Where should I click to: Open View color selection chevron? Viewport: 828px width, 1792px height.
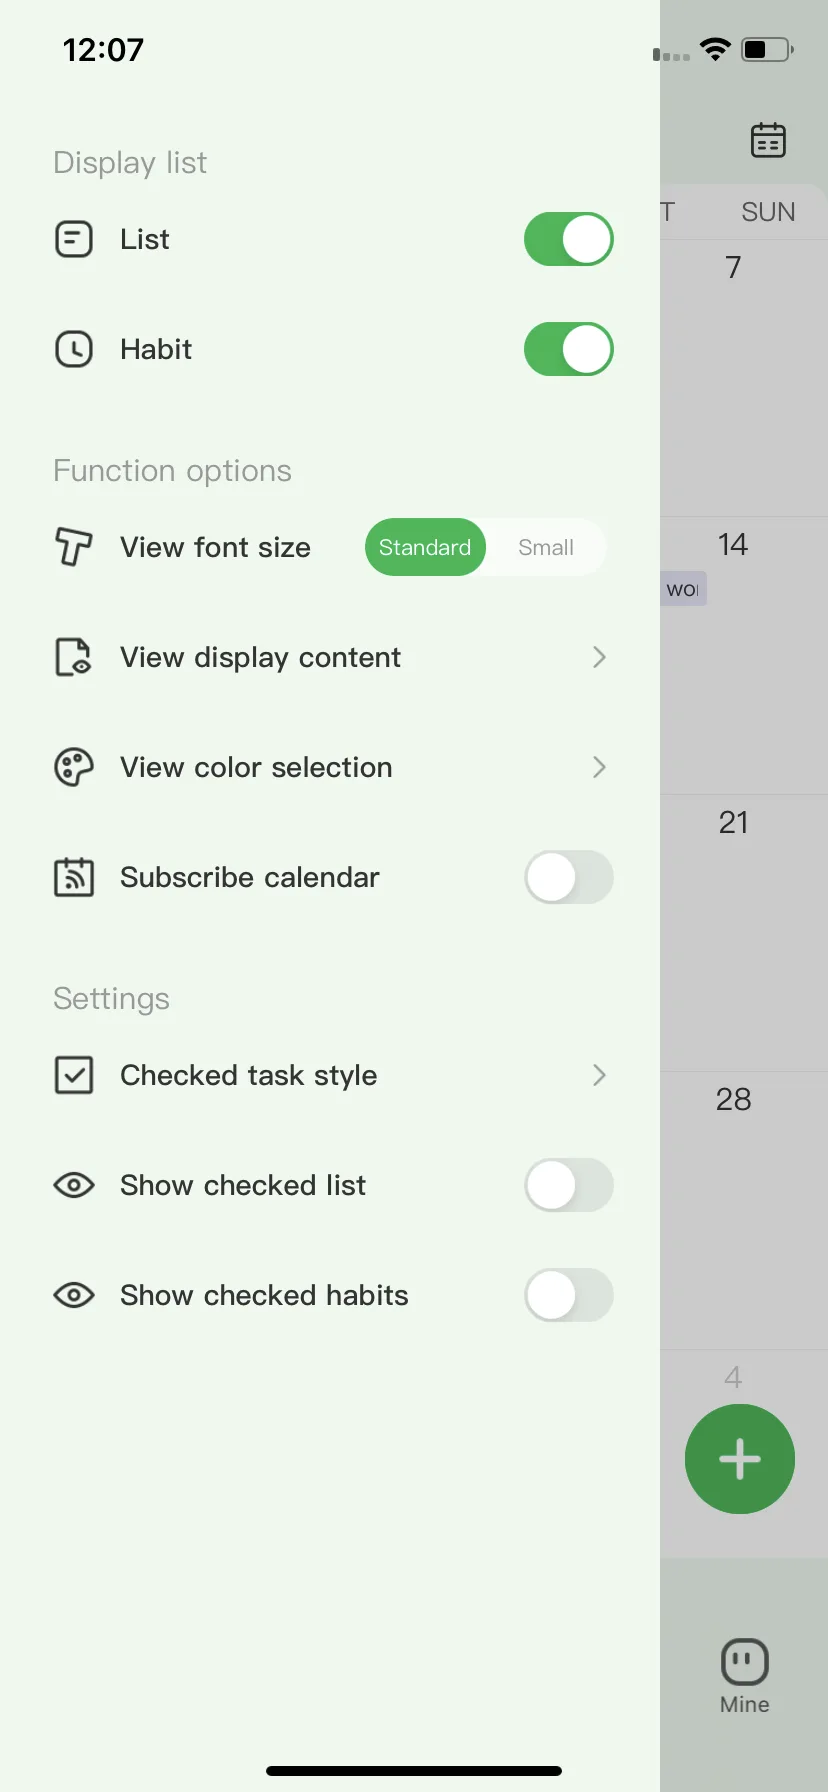[599, 767]
